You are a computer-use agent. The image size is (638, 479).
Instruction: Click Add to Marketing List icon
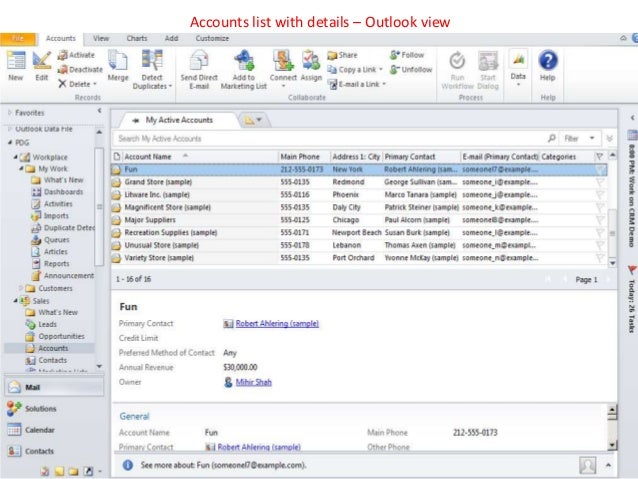click(x=243, y=62)
